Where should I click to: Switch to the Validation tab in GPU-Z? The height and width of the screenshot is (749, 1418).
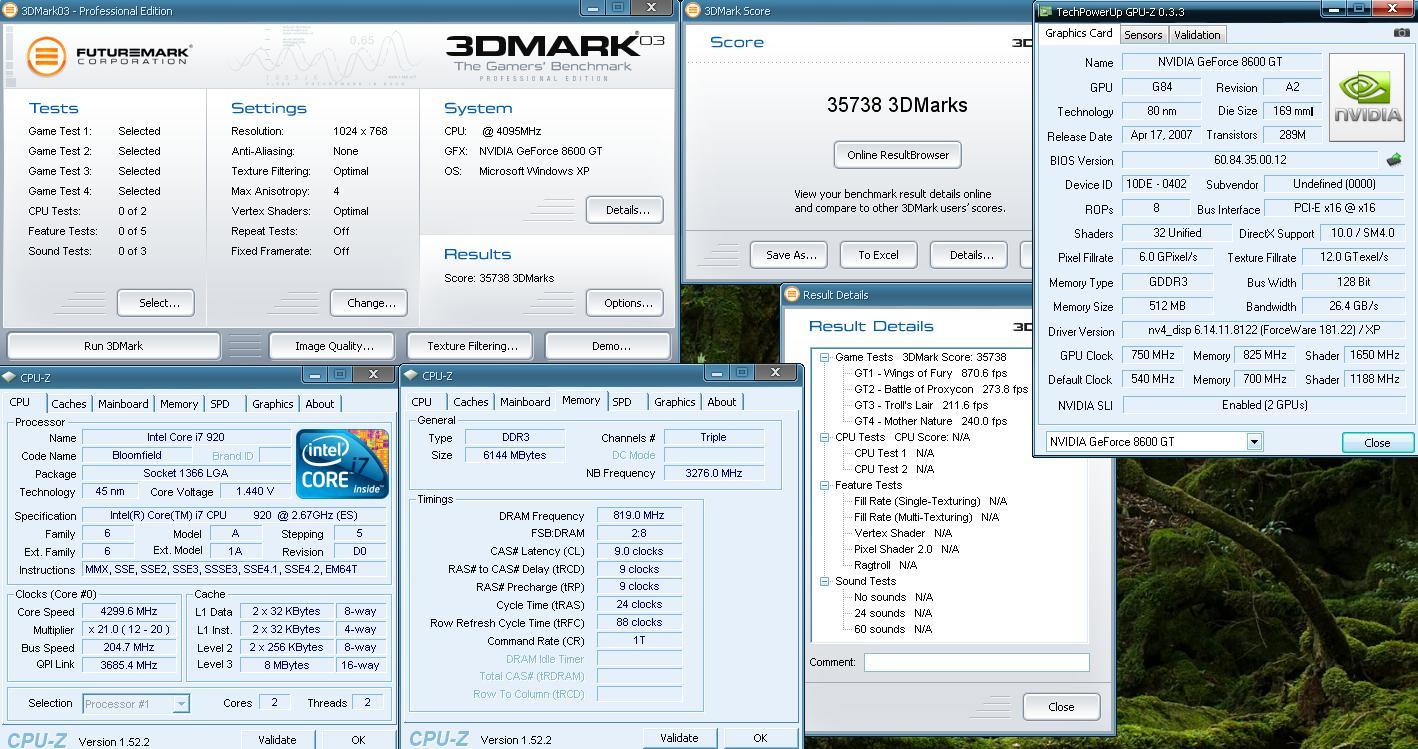point(1197,34)
